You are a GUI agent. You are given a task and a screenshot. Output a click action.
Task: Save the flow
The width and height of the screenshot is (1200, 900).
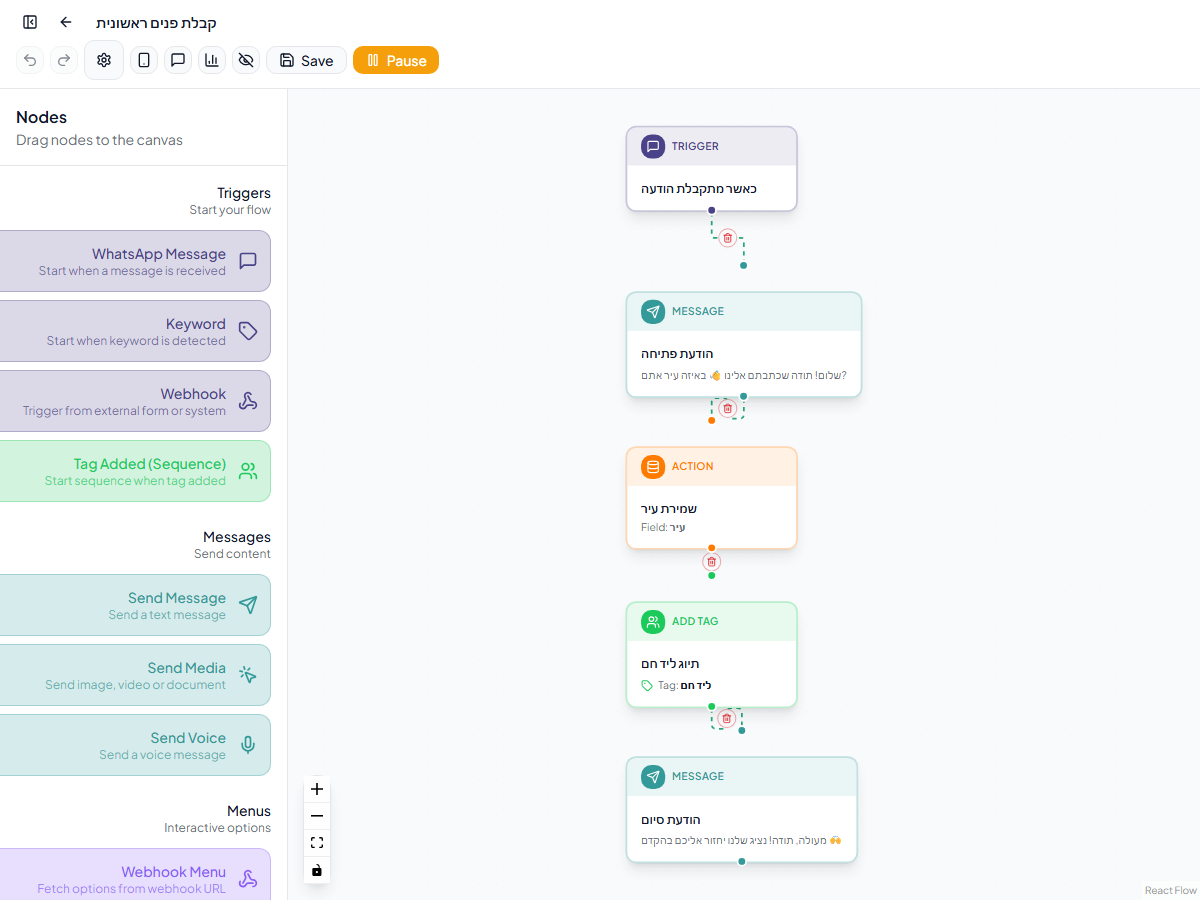(x=306, y=60)
